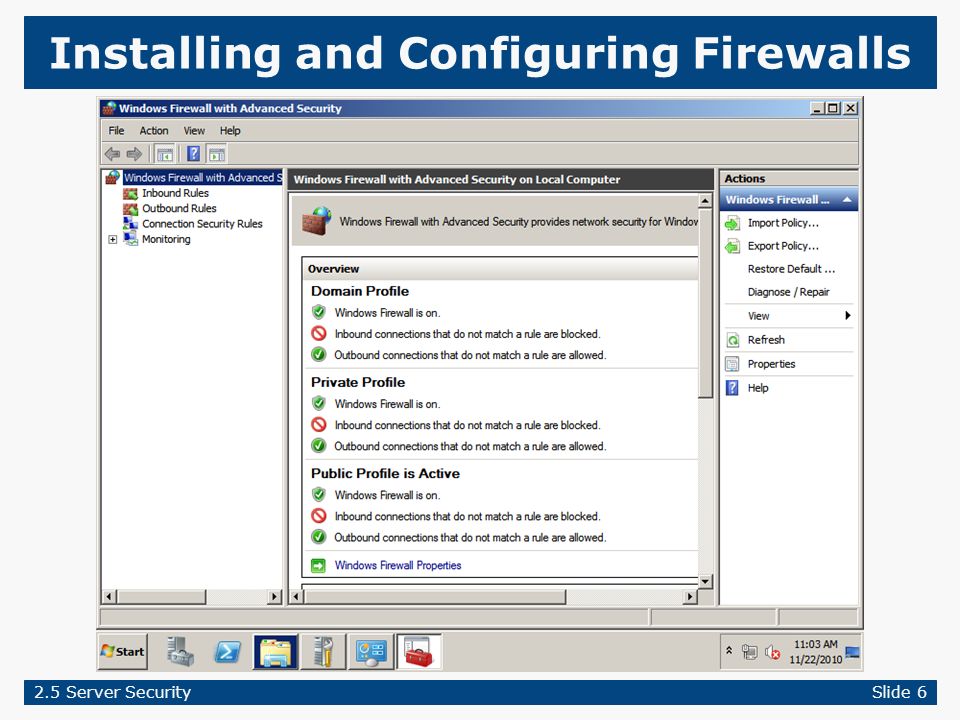Click Properties in the Actions pane
The image size is (960, 720).
771,364
